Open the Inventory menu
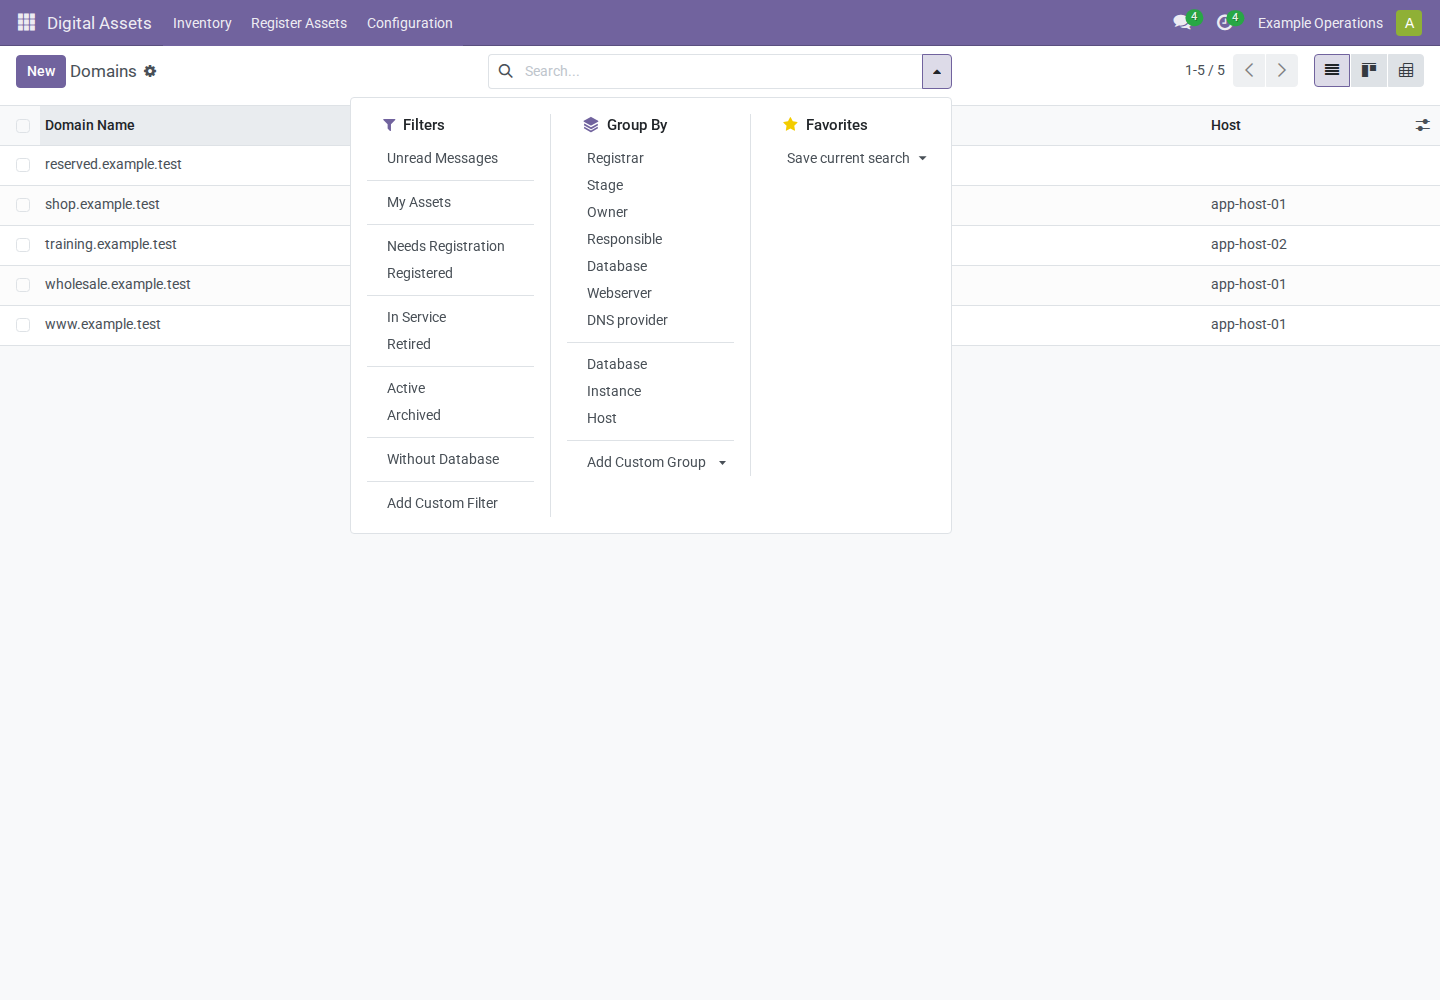Viewport: 1440px width, 1000px height. (202, 23)
